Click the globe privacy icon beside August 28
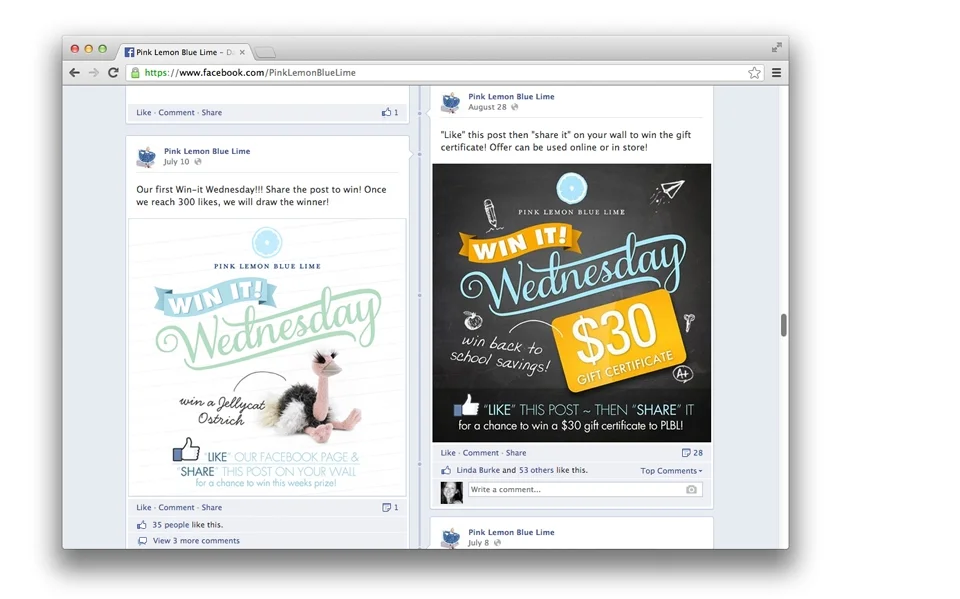The height and width of the screenshot is (599, 960). pyautogui.click(x=514, y=107)
